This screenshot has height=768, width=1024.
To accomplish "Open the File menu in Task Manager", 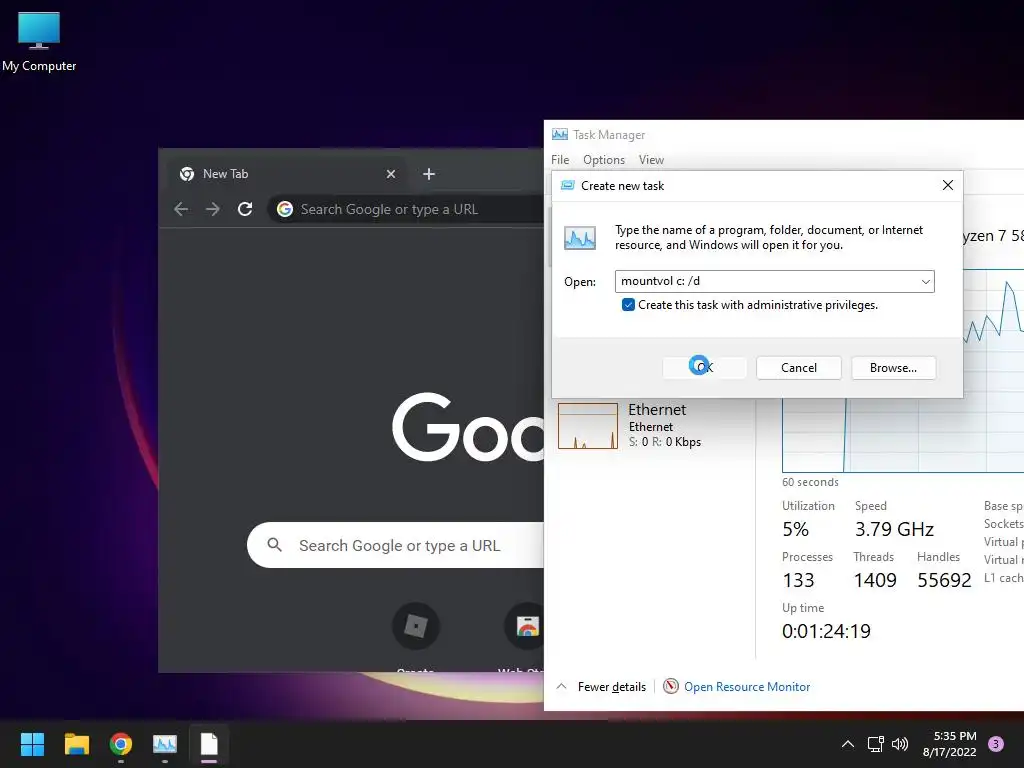I will pos(560,160).
